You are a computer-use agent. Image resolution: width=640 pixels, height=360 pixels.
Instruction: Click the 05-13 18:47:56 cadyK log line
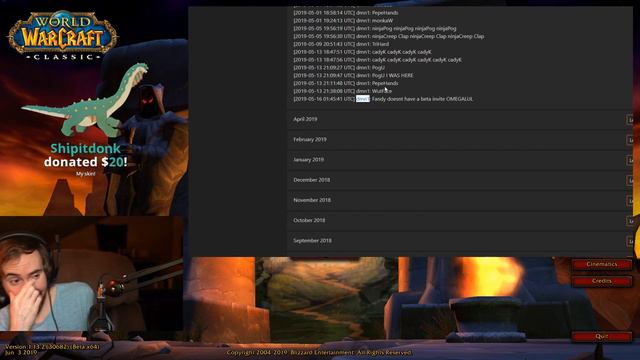(377, 60)
